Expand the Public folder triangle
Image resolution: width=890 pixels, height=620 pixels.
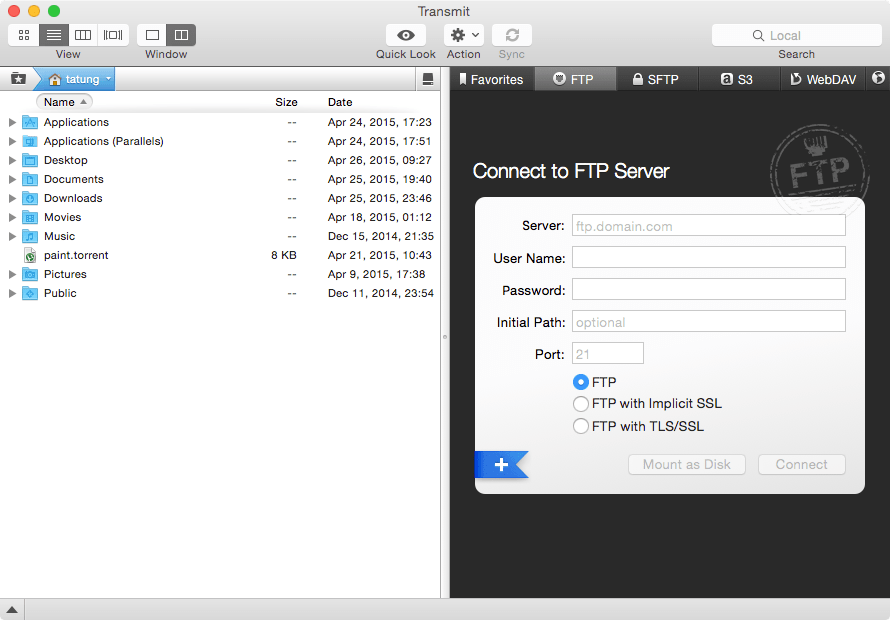tap(12, 293)
